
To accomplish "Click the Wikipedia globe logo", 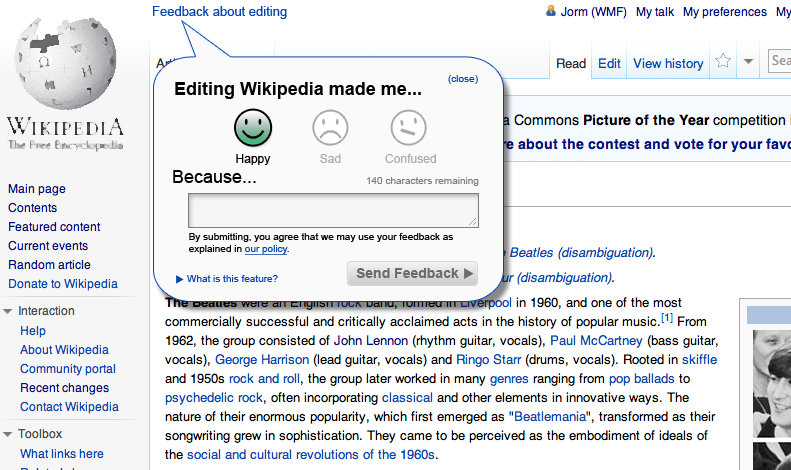I will point(65,64).
